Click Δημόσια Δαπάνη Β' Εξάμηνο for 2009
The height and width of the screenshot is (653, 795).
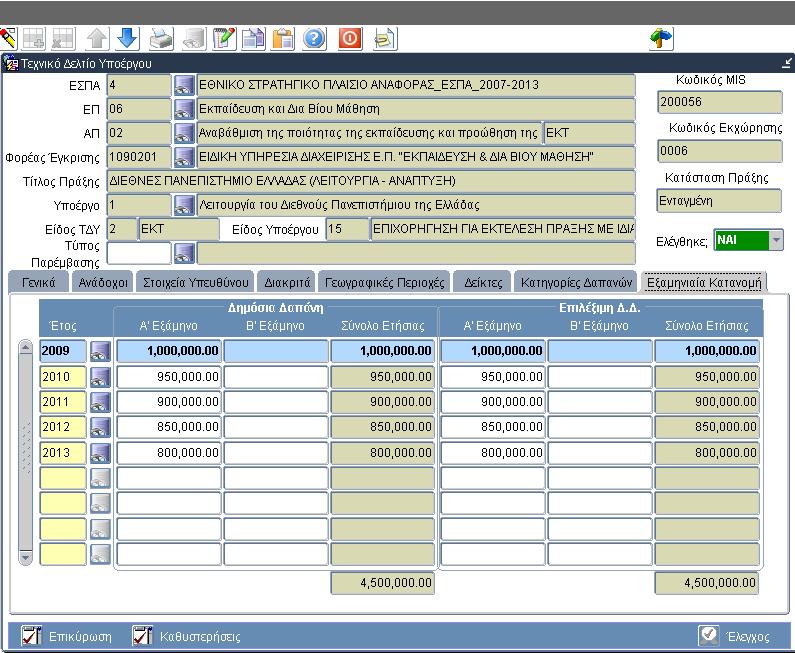pos(276,351)
